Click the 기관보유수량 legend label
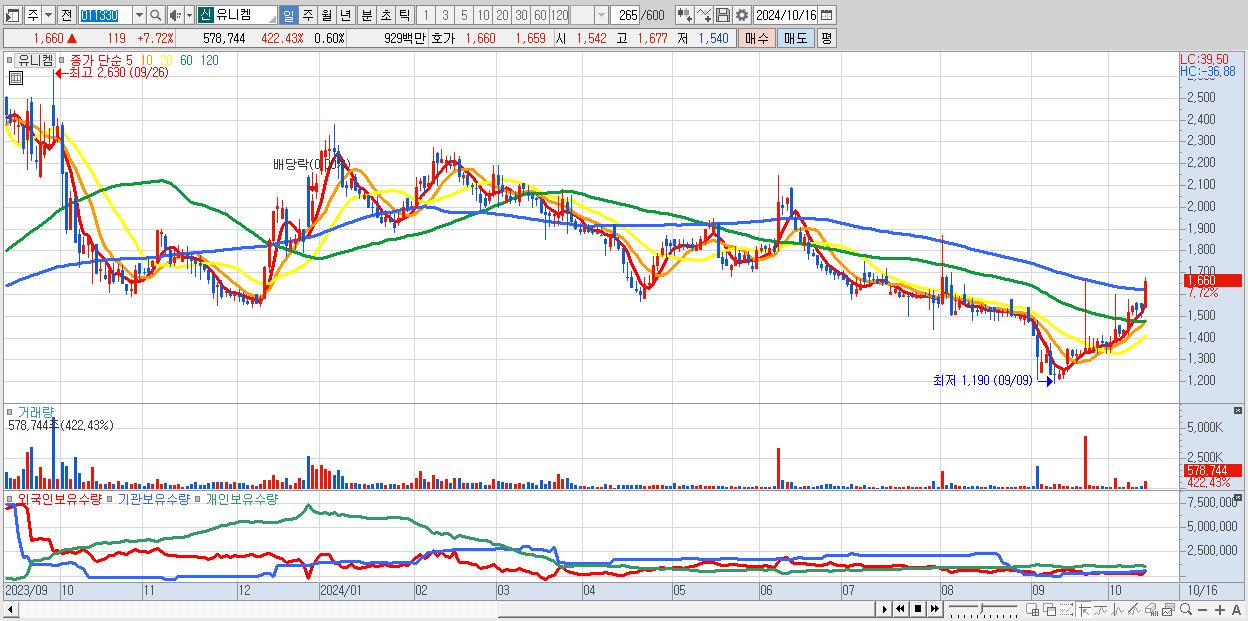Viewport: 1248px width, 621px height. [x=153, y=498]
